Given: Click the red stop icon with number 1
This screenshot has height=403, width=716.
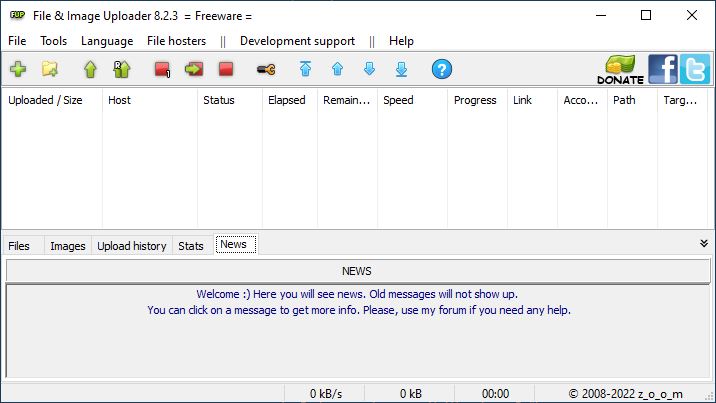Looking at the screenshot, I should point(163,69).
